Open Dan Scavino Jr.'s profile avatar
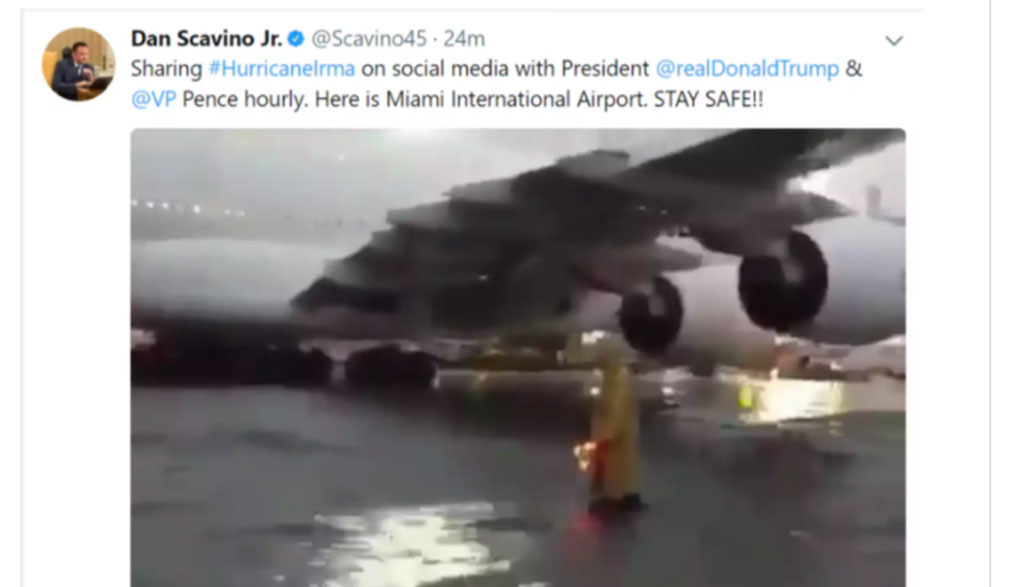This screenshot has height=587, width=1024. (x=78, y=64)
